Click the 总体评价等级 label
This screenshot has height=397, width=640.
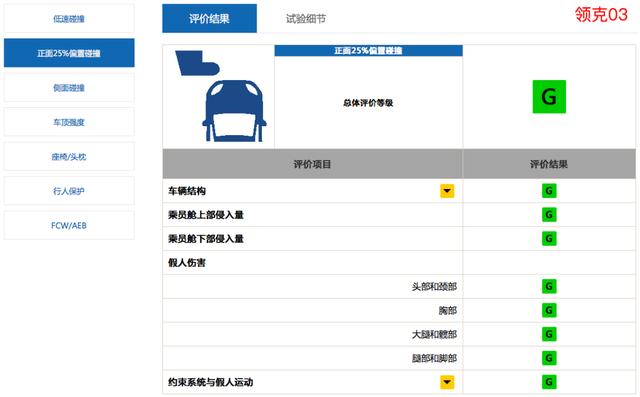368,103
